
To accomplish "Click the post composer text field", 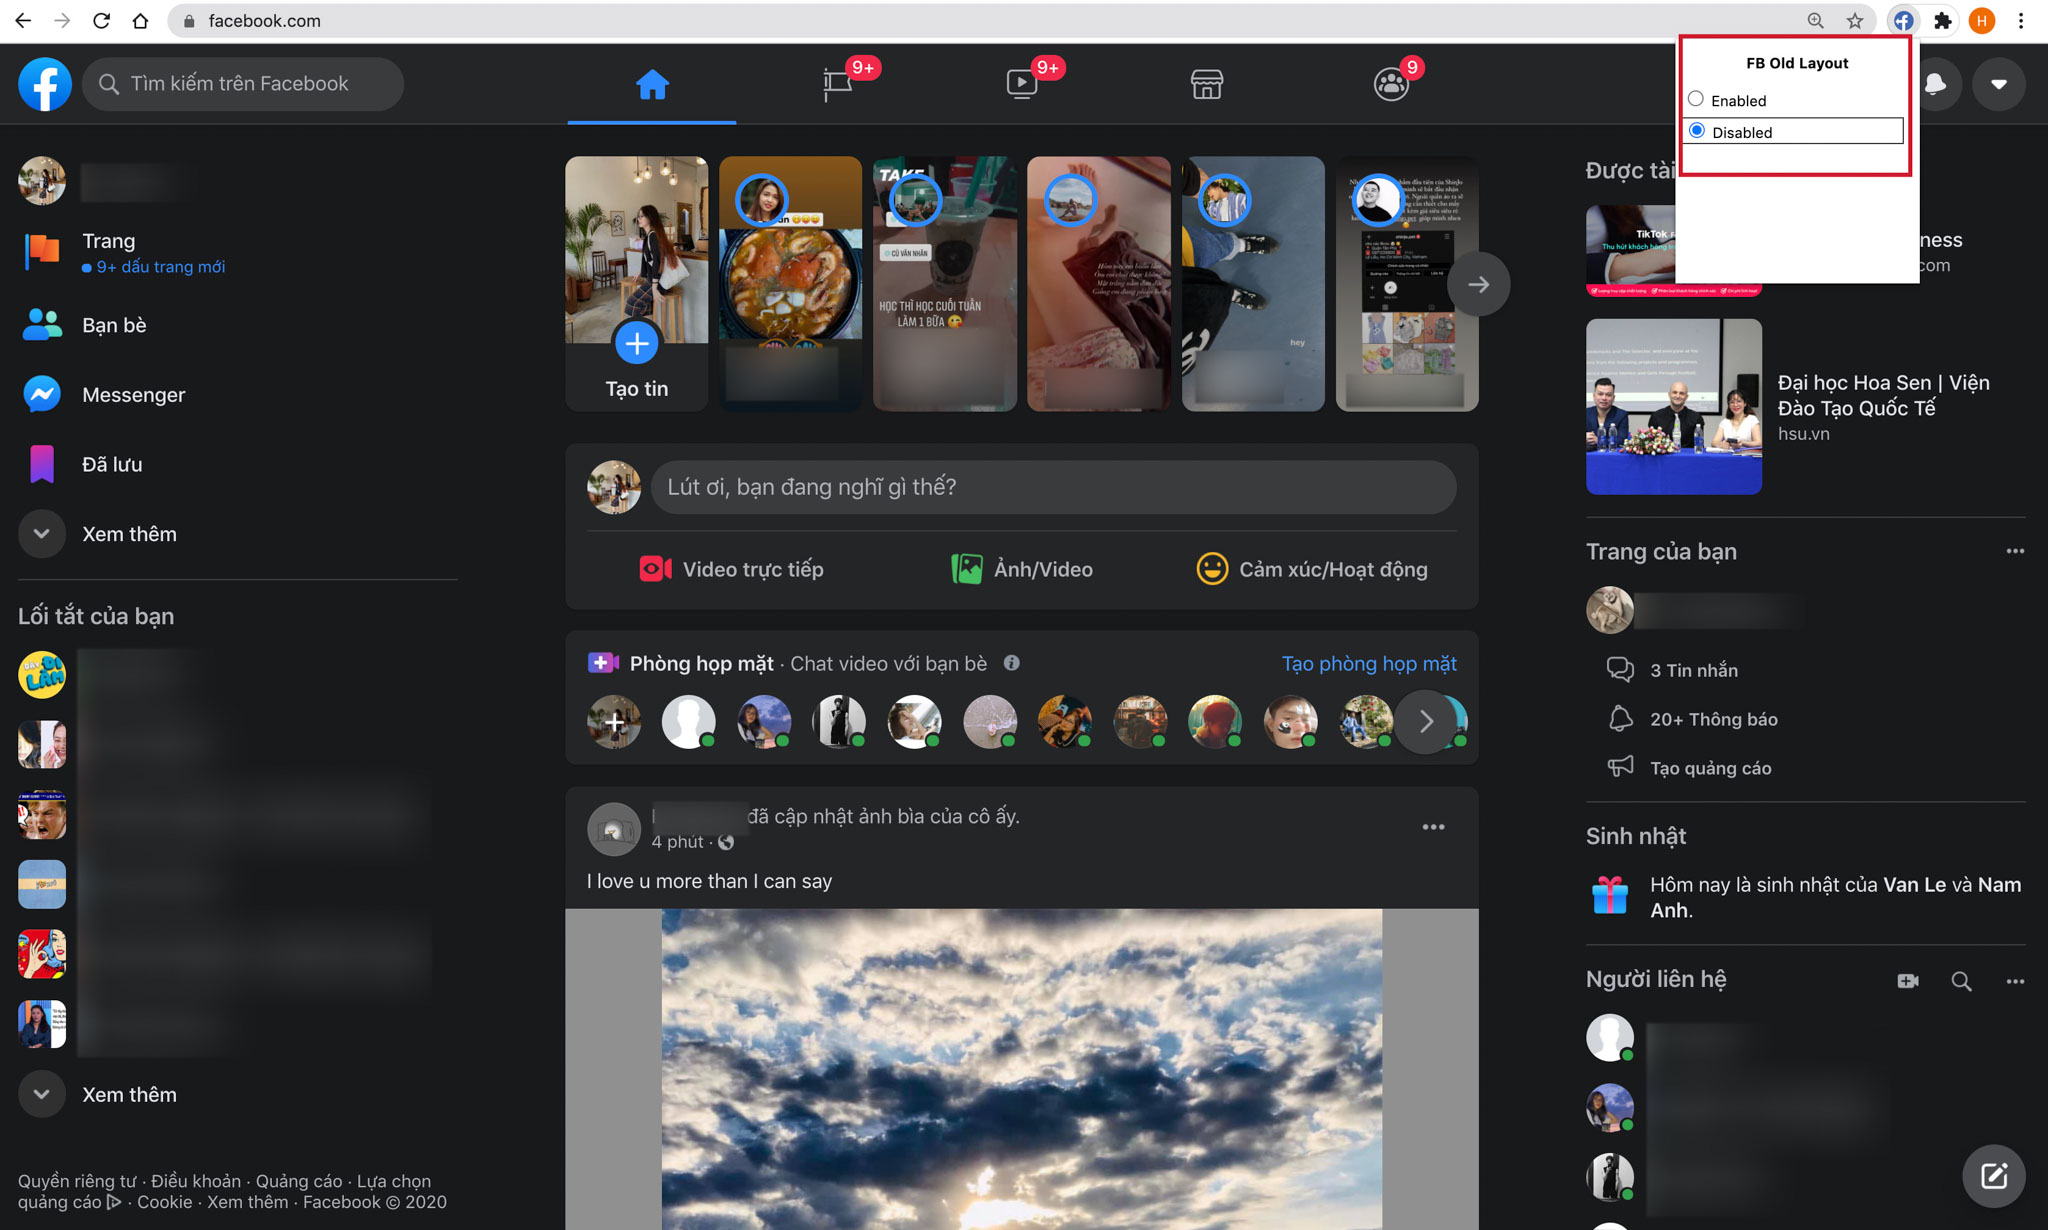I will (x=1053, y=487).
